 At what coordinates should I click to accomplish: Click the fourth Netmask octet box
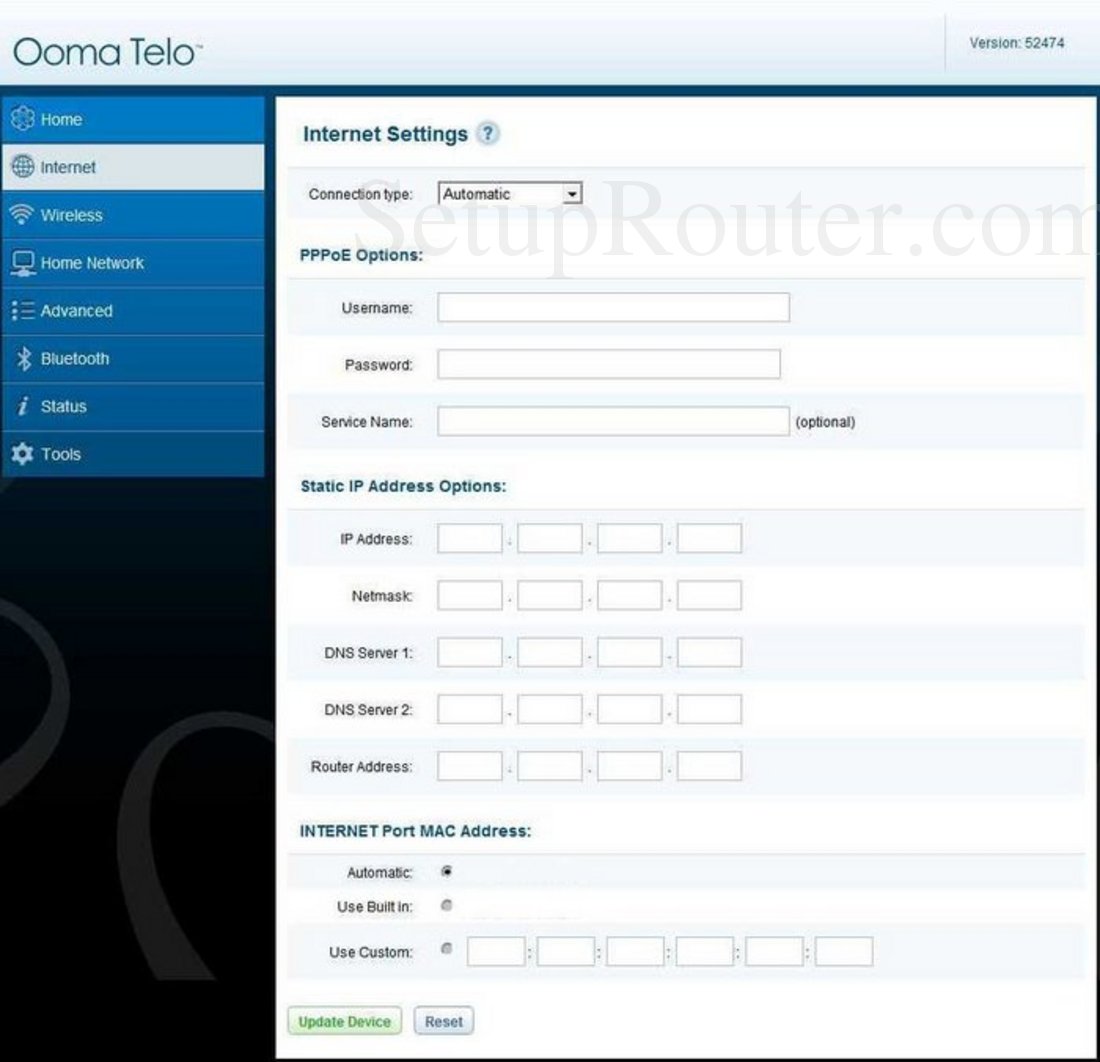tap(709, 595)
